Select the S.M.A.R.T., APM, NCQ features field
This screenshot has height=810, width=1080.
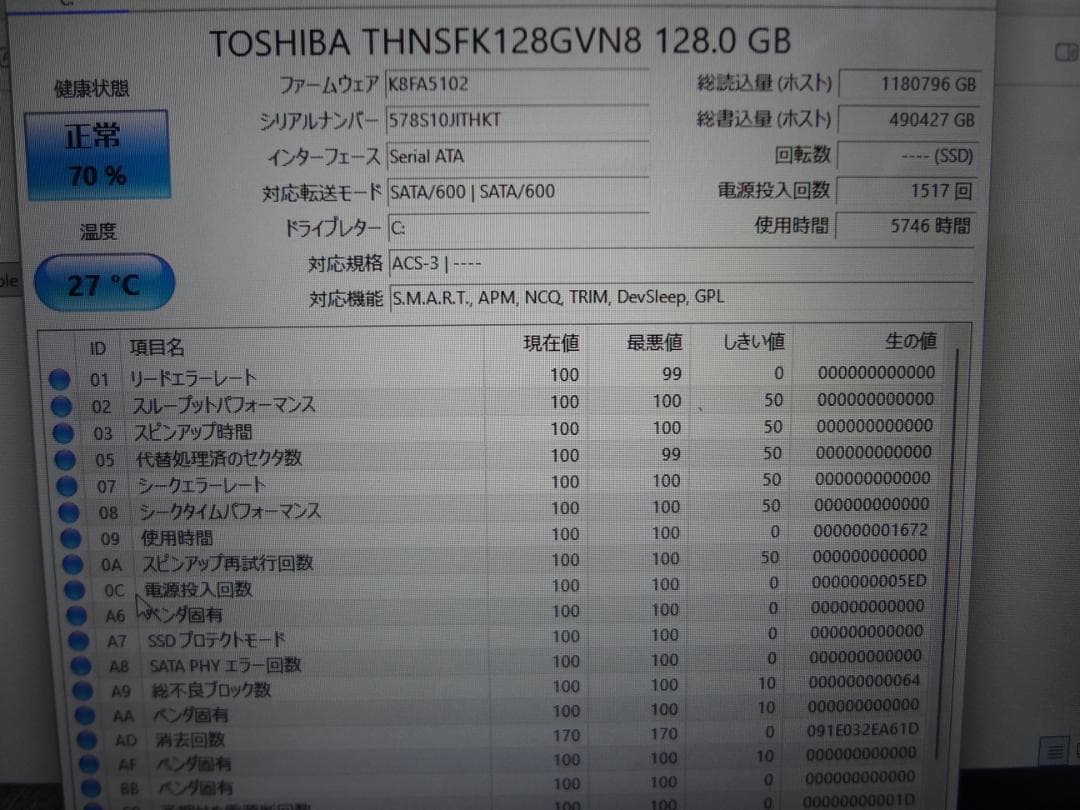pos(682,298)
